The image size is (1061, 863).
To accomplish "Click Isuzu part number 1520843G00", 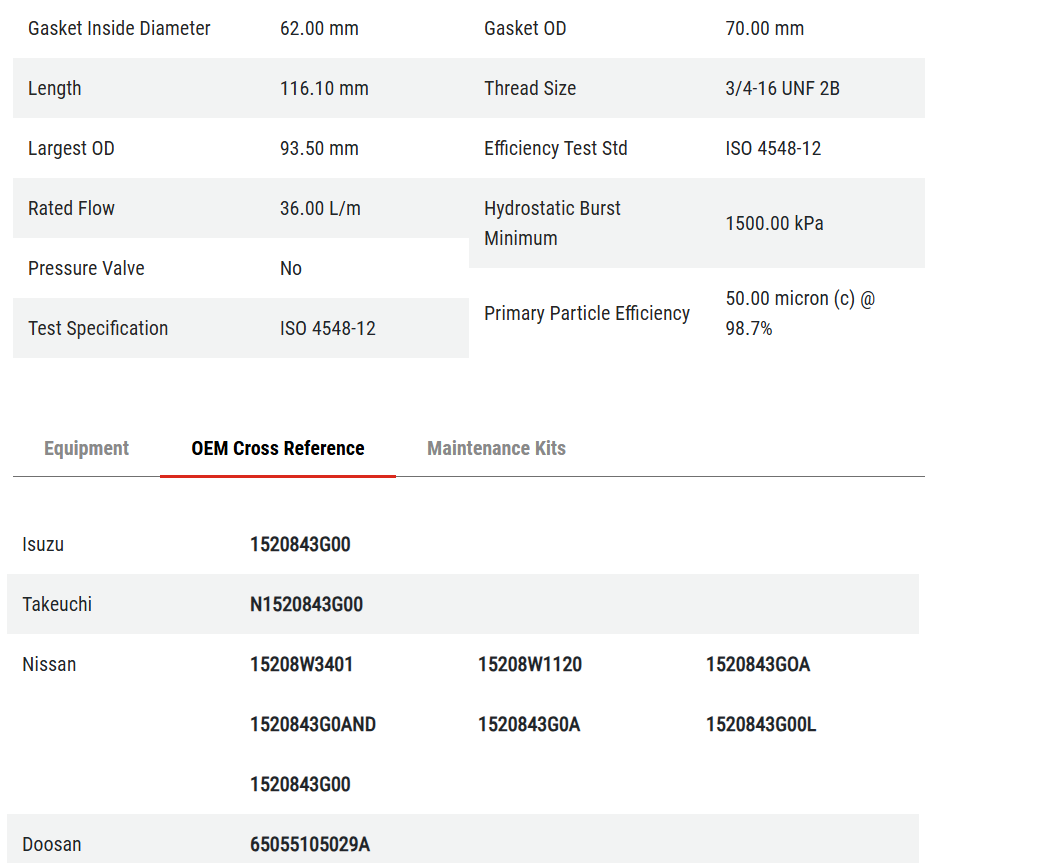I will pos(300,544).
